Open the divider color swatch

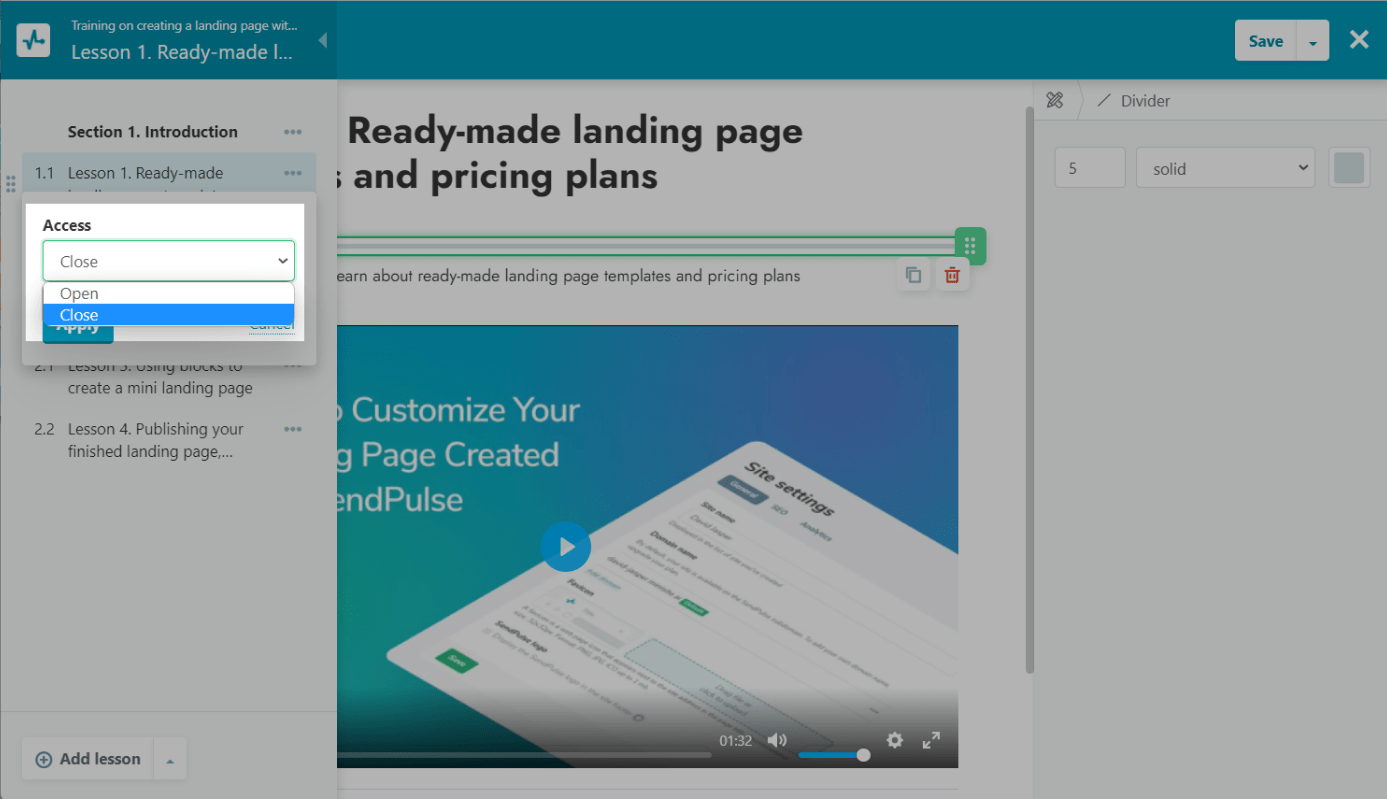[1348, 168]
